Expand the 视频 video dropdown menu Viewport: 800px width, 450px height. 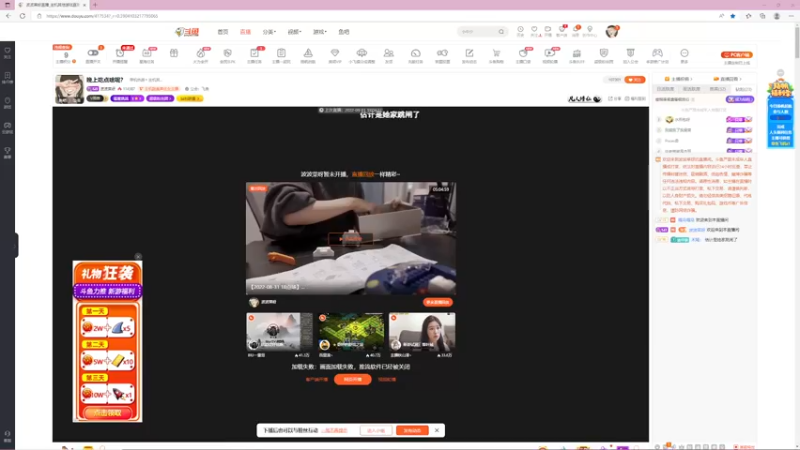pos(294,32)
